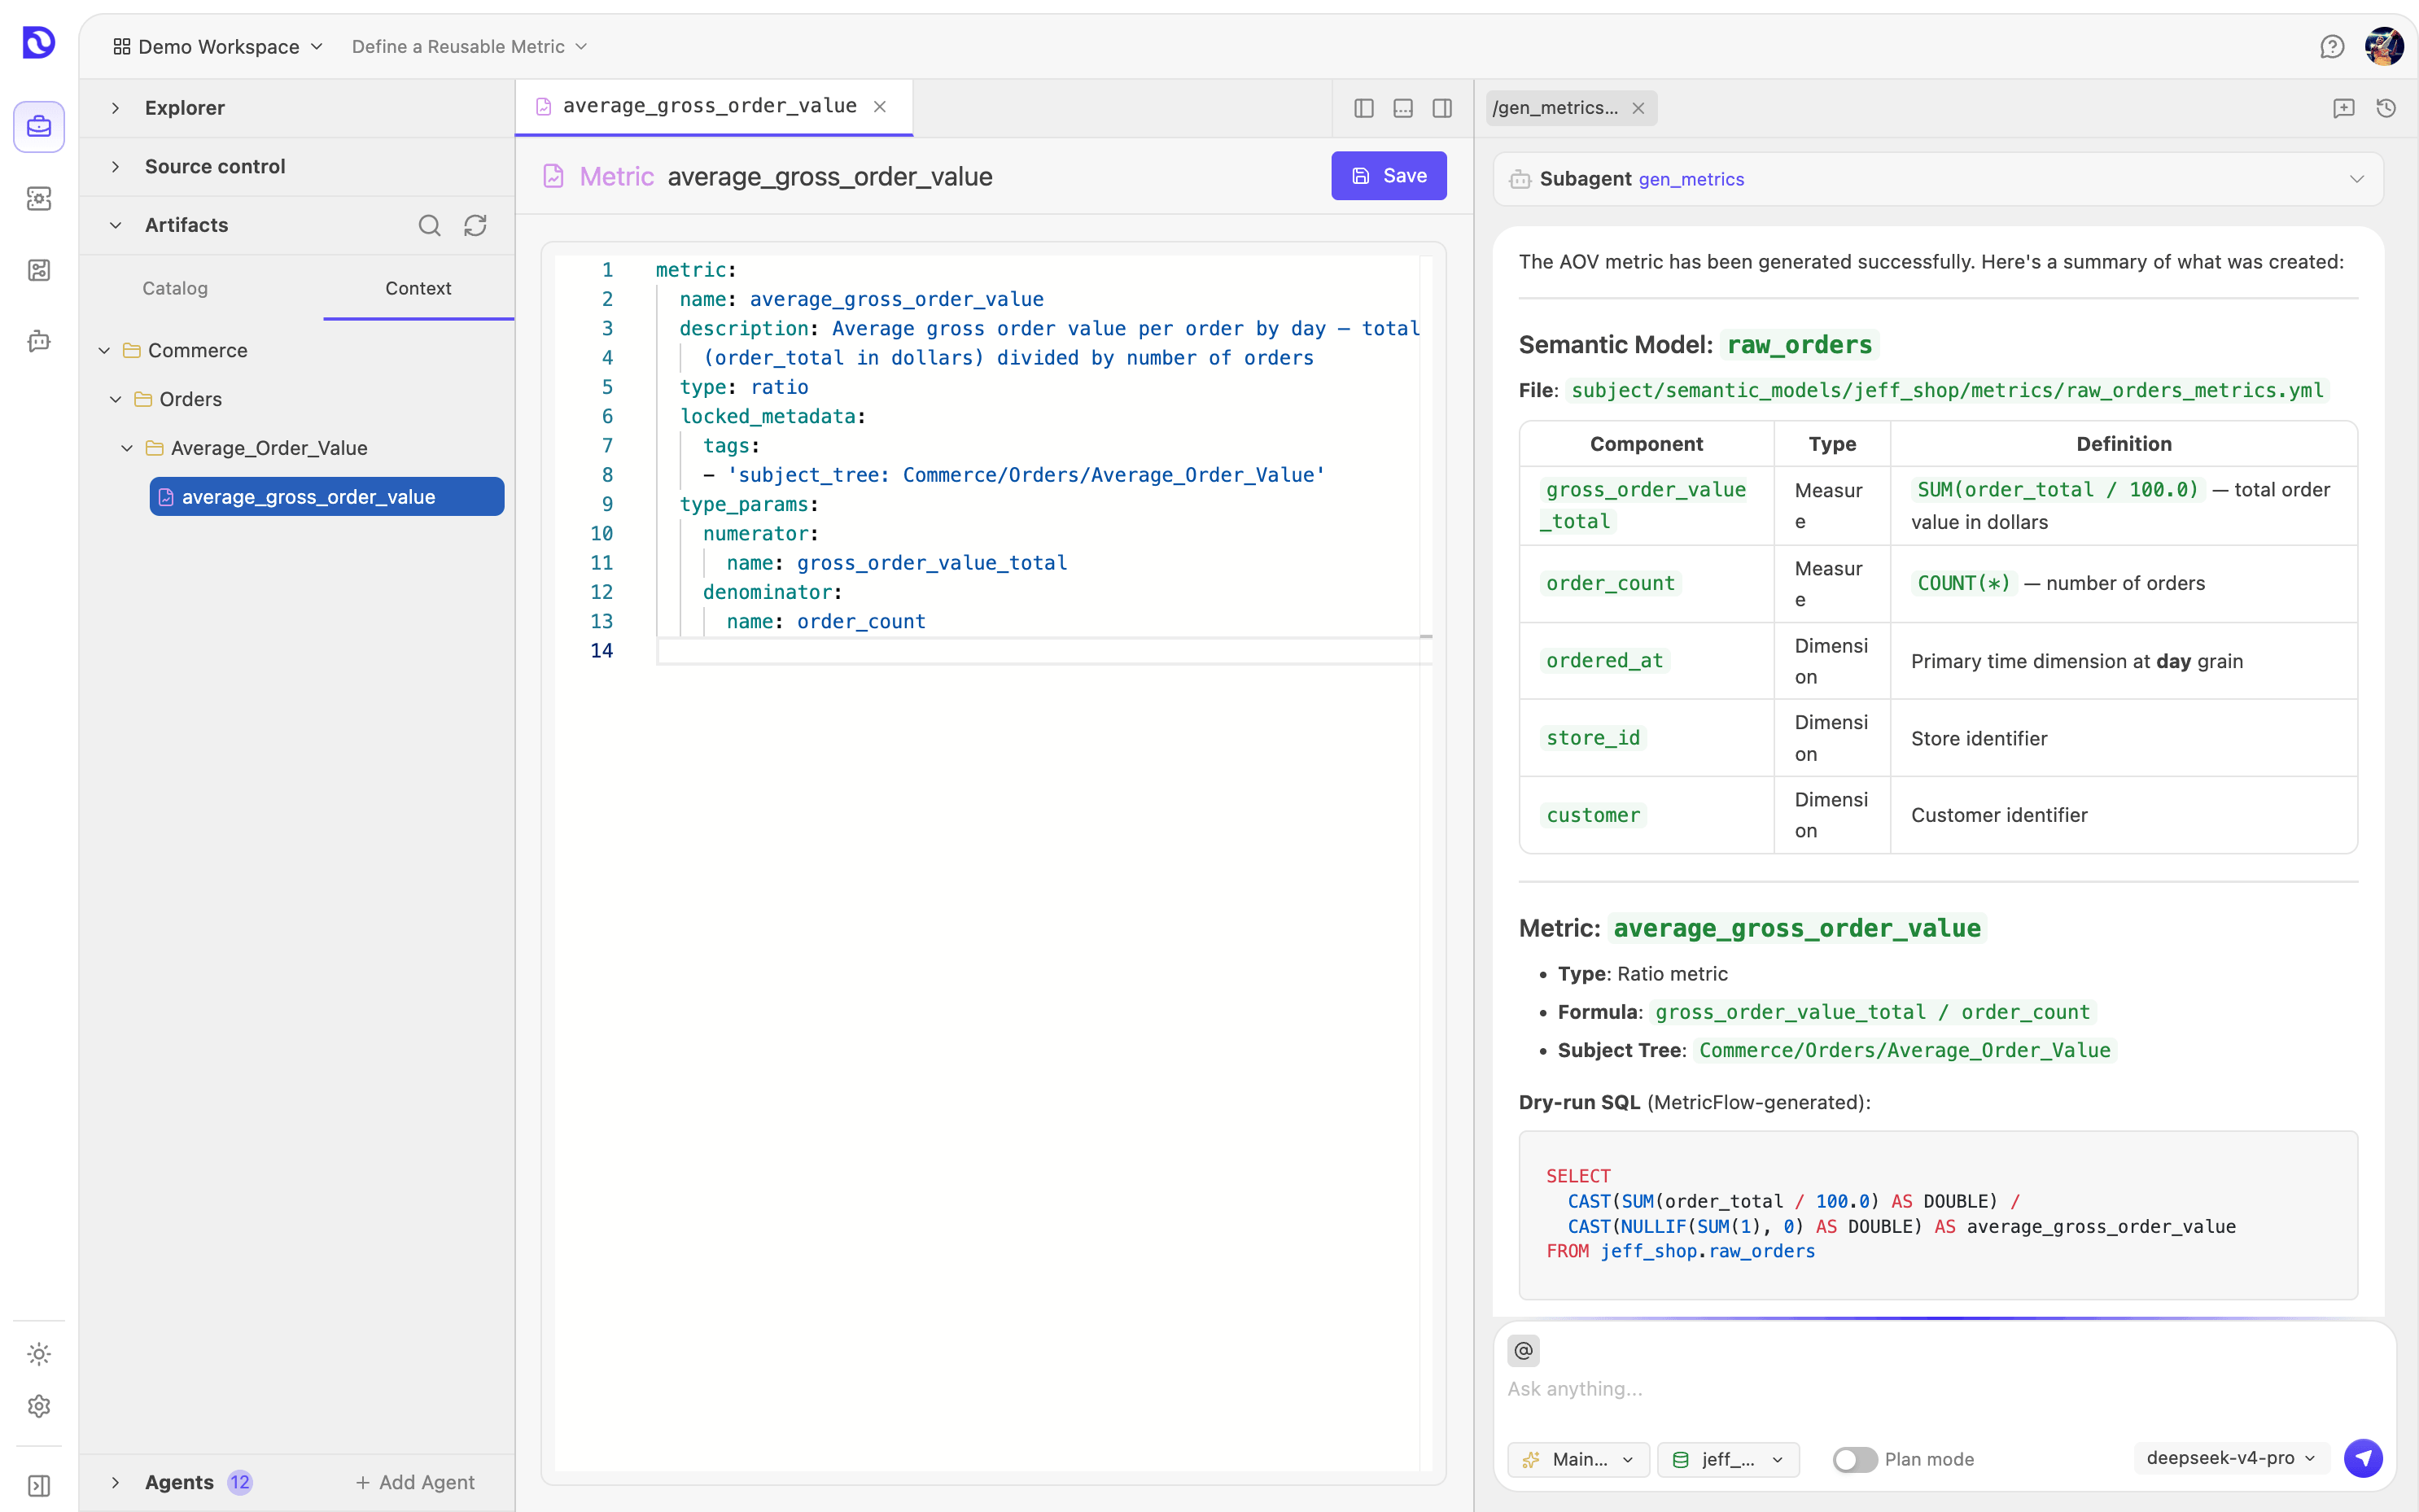Click the gen_metrics subagent link

click(1691, 179)
